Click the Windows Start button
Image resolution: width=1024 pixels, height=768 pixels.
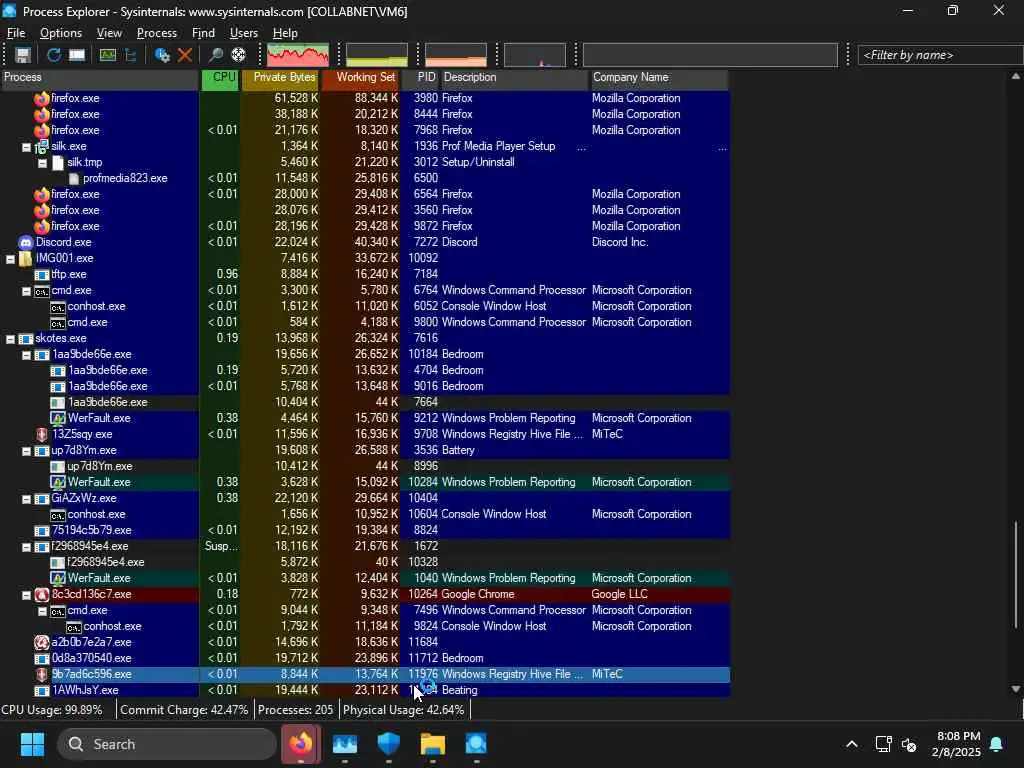pos(32,744)
